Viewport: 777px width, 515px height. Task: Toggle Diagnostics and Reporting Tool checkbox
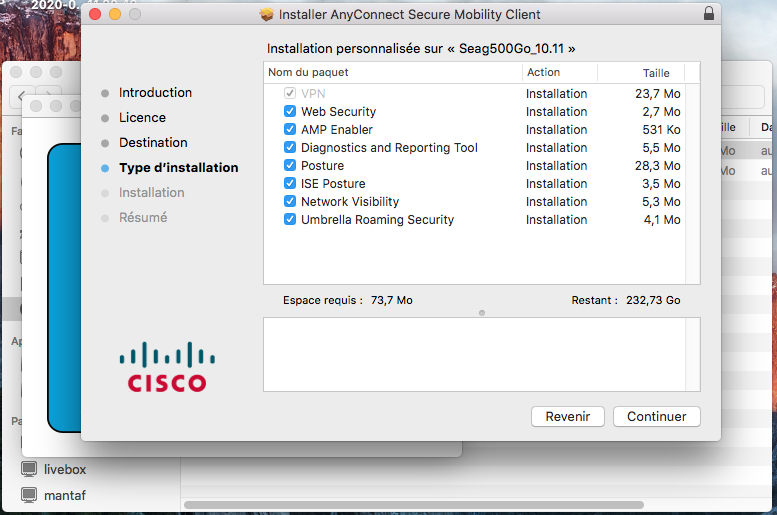click(290, 147)
